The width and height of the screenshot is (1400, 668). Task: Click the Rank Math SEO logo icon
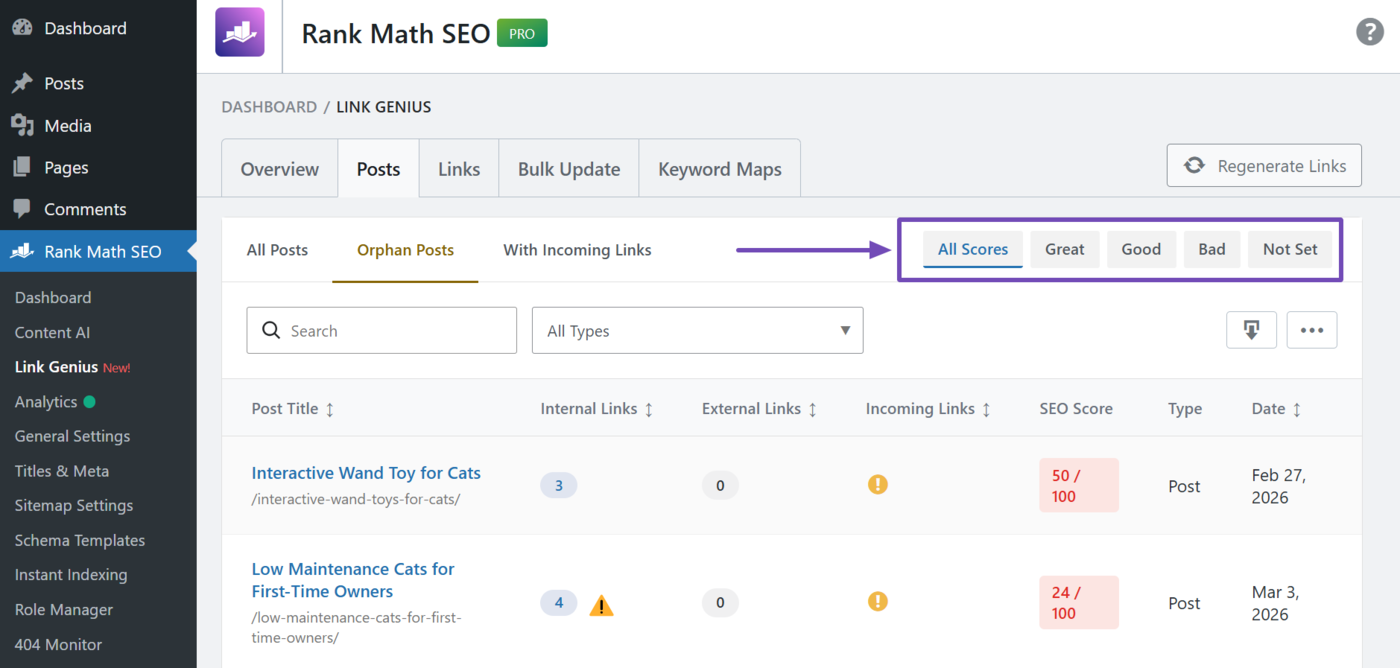coord(240,32)
